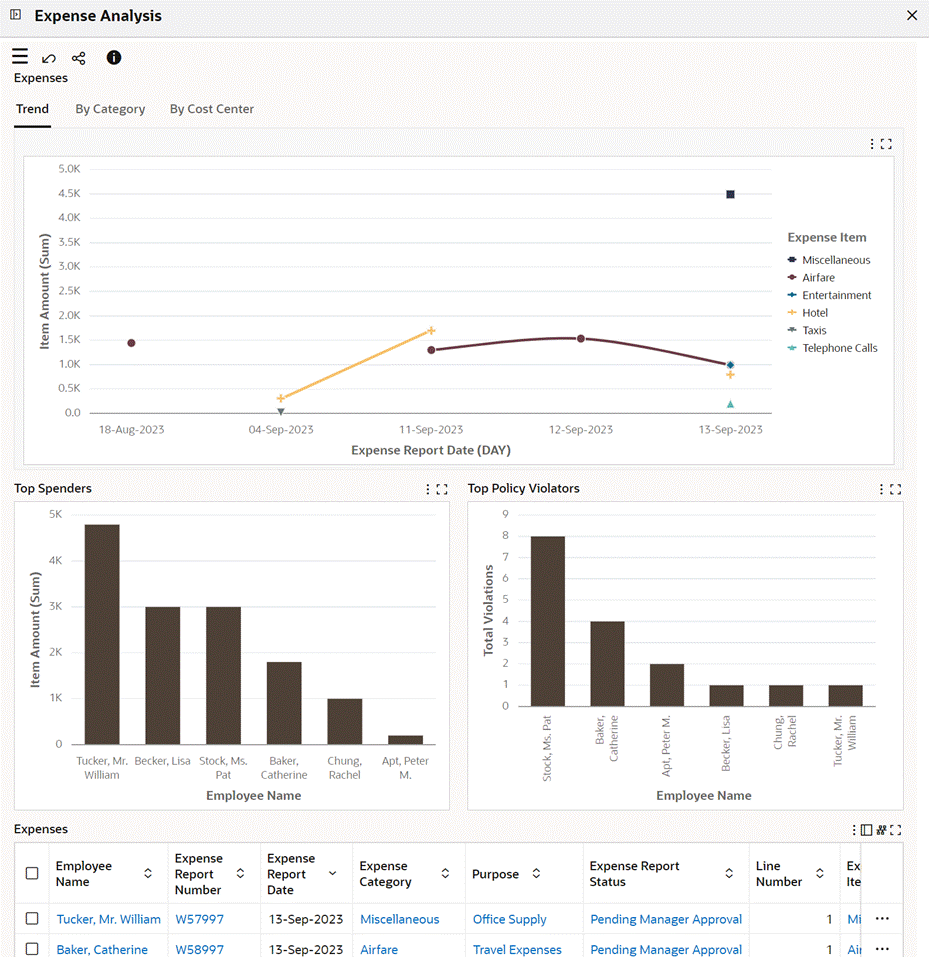Sort by Purpose column
Viewport: 936px width, 957px height.
pos(536,873)
